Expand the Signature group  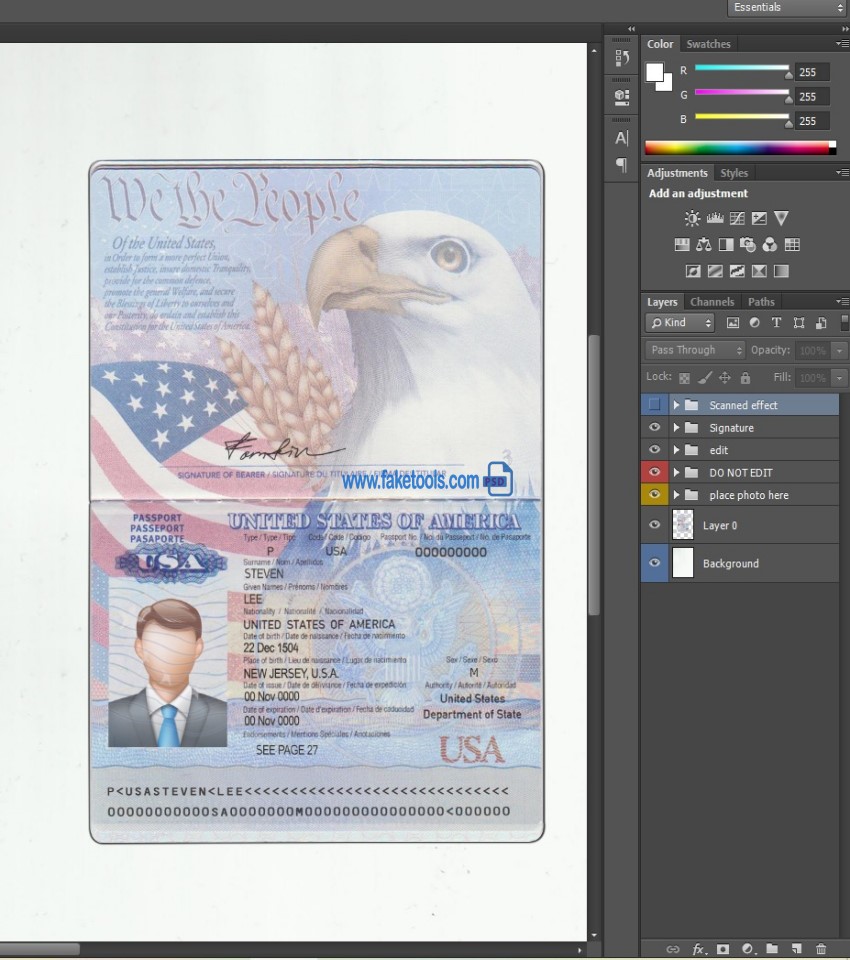(x=677, y=427)
